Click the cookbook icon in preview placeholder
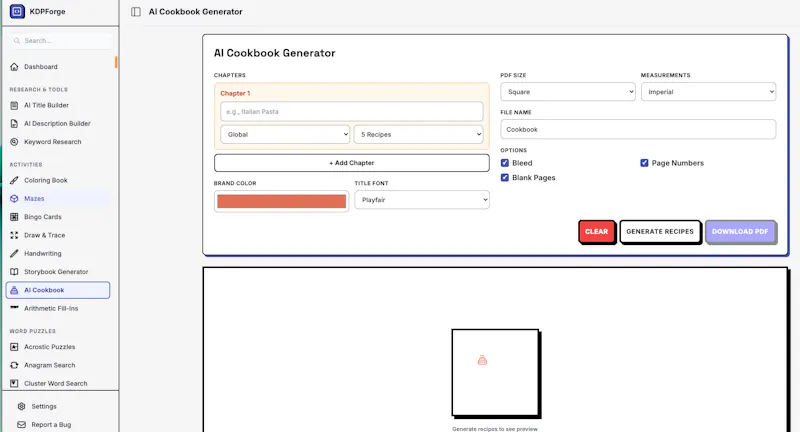800x432 pixels. click(x=482, y=361)
